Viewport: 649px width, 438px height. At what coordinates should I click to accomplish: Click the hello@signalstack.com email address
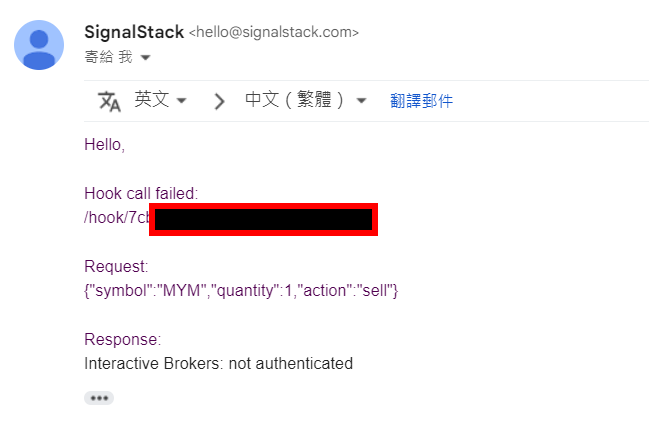(274, 32)
